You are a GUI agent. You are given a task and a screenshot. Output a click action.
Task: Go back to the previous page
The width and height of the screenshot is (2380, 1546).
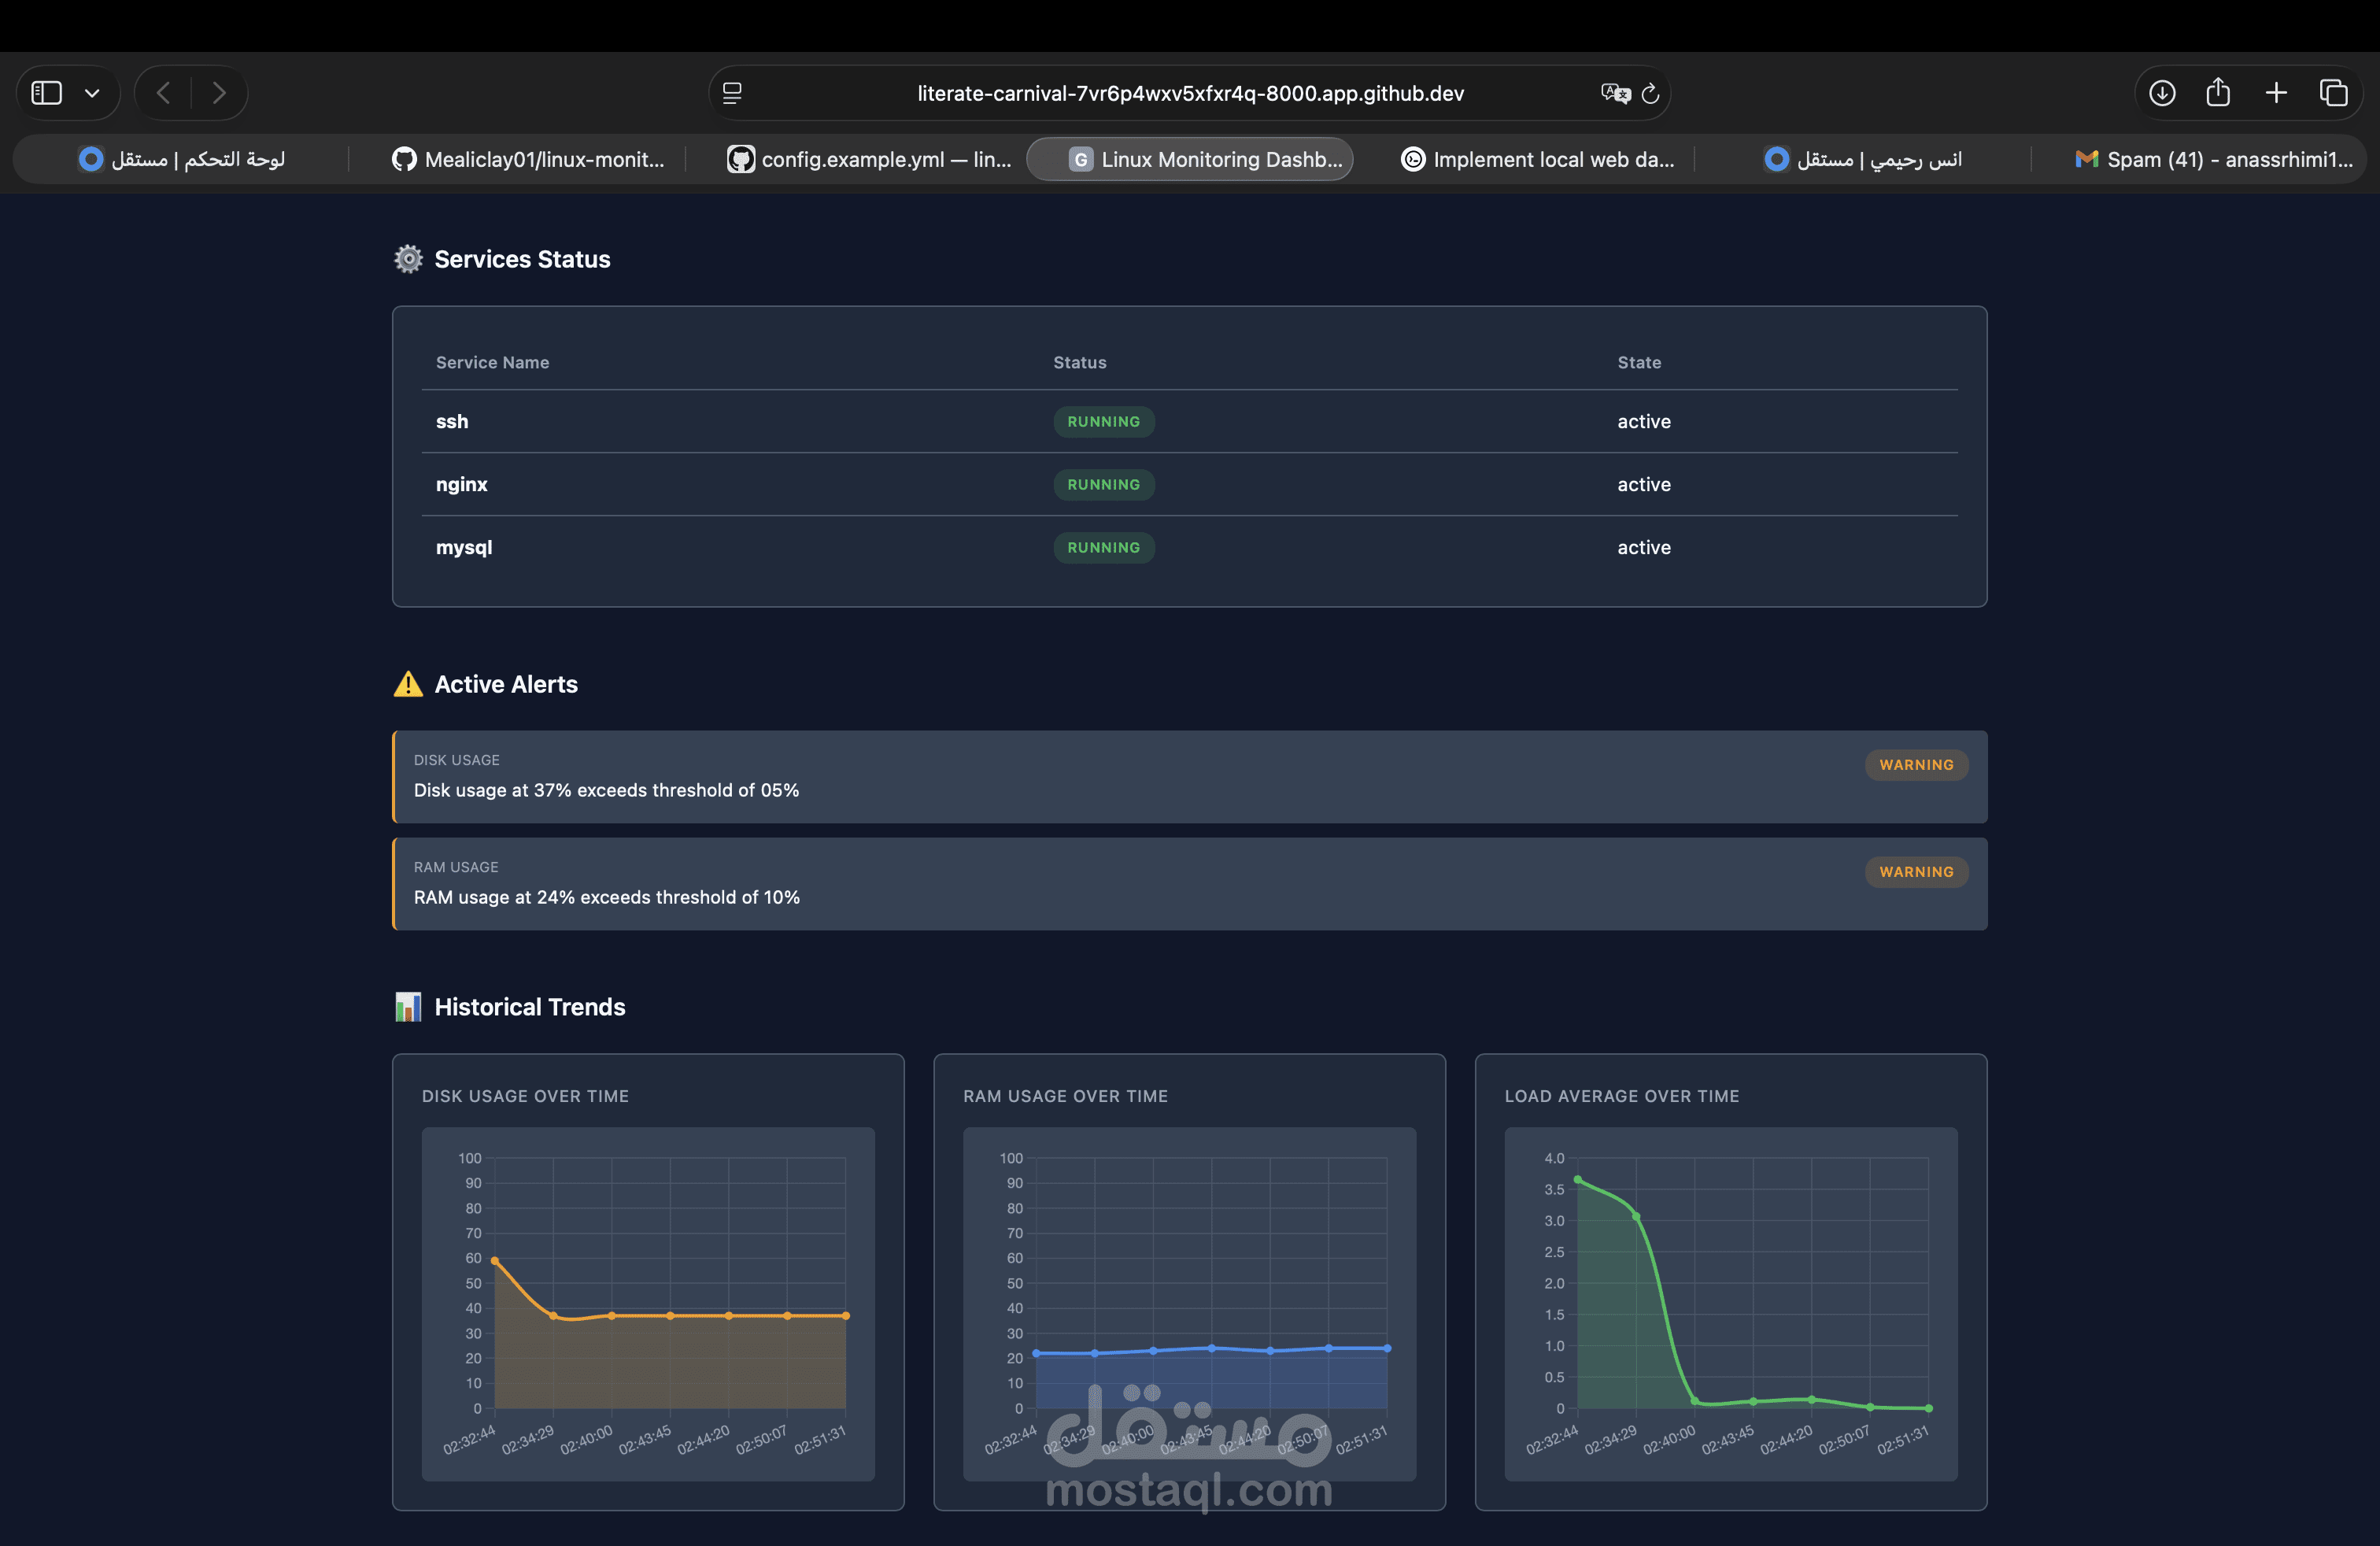coord(164,93)
